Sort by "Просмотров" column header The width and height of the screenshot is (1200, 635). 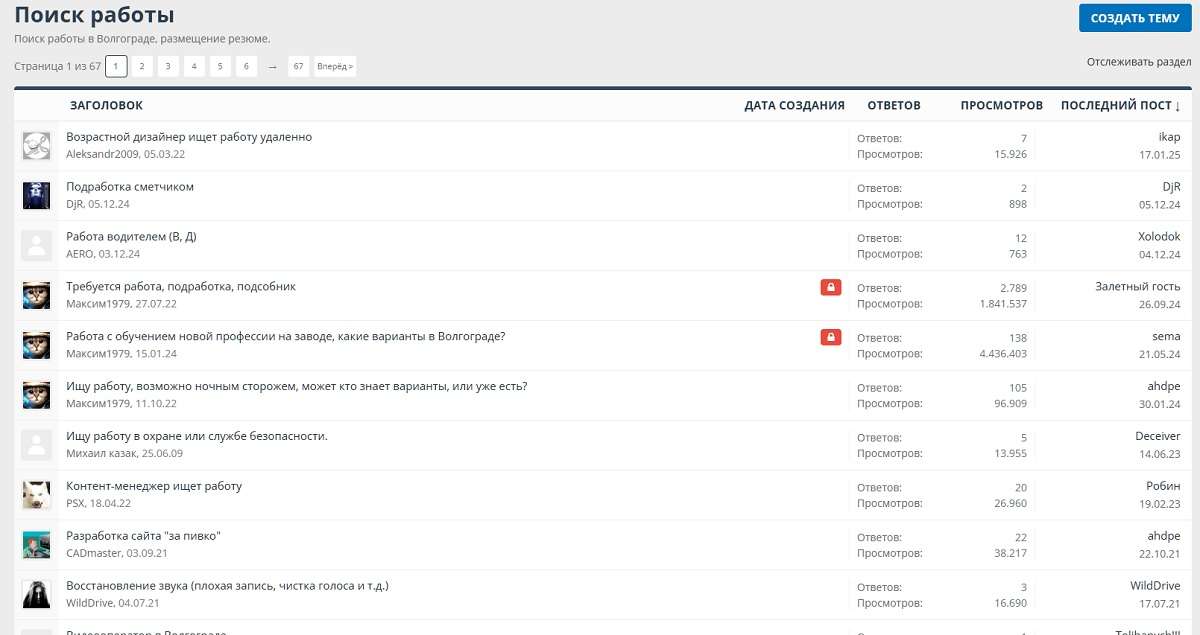[x=1001, y=105]
